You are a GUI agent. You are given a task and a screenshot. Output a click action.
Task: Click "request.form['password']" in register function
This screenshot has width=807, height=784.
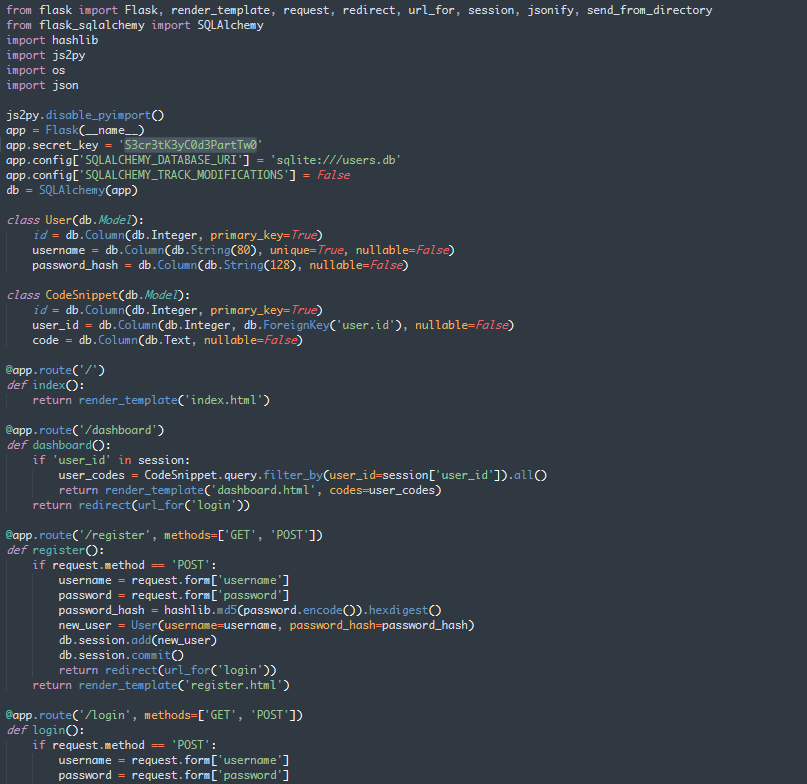pos(210,595)
